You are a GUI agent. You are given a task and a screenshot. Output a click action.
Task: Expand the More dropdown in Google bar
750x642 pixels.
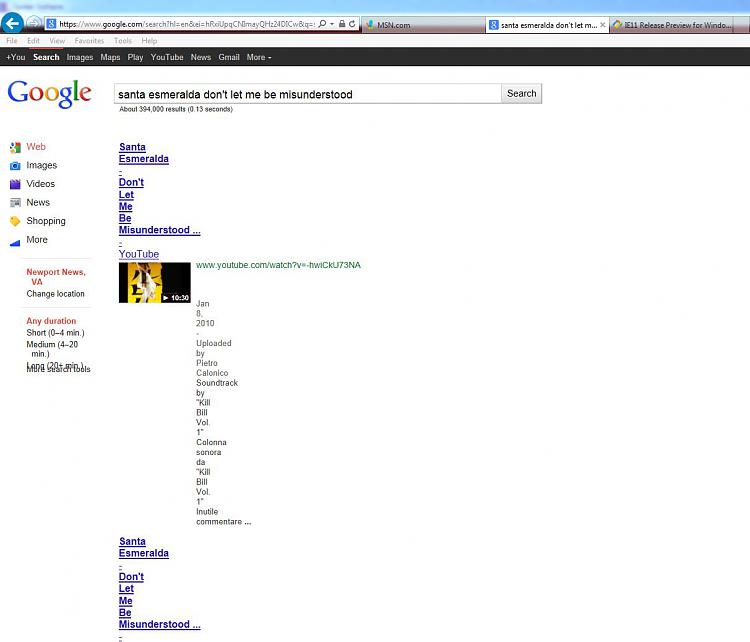(x=259, y=57)
